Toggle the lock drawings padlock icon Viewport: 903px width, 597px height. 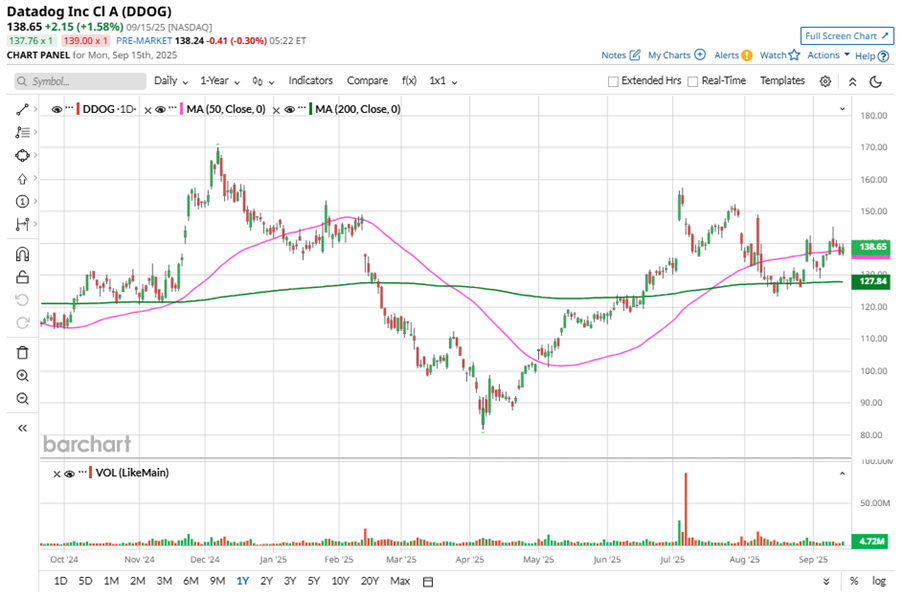tap(22, 277)
